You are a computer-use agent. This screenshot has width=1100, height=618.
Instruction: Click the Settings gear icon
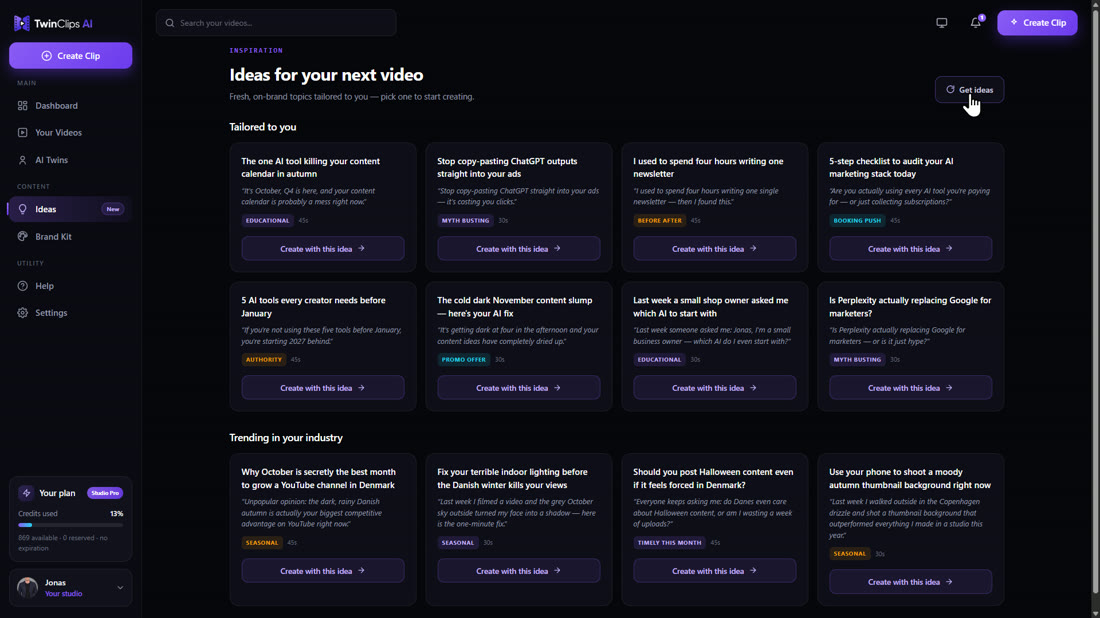[x=22, y=313]
